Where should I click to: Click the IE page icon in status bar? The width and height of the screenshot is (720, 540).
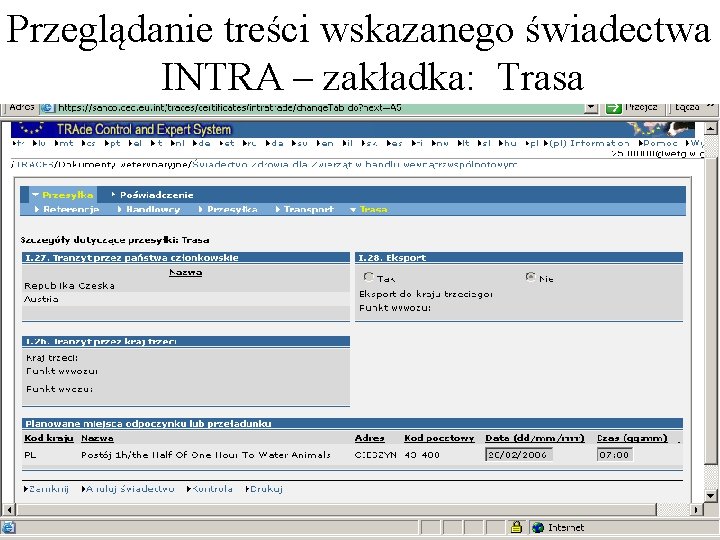pos(8,527)
